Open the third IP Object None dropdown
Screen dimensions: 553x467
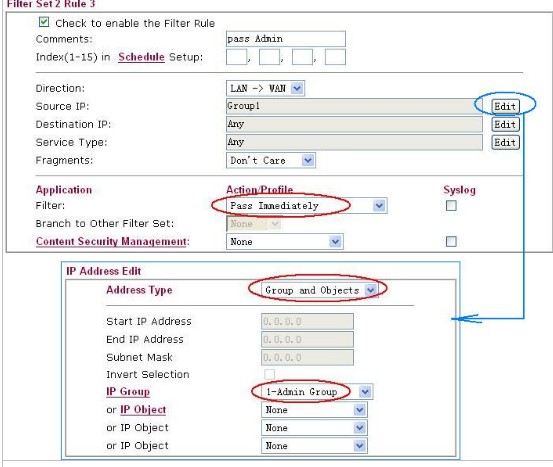pos(314,445)
